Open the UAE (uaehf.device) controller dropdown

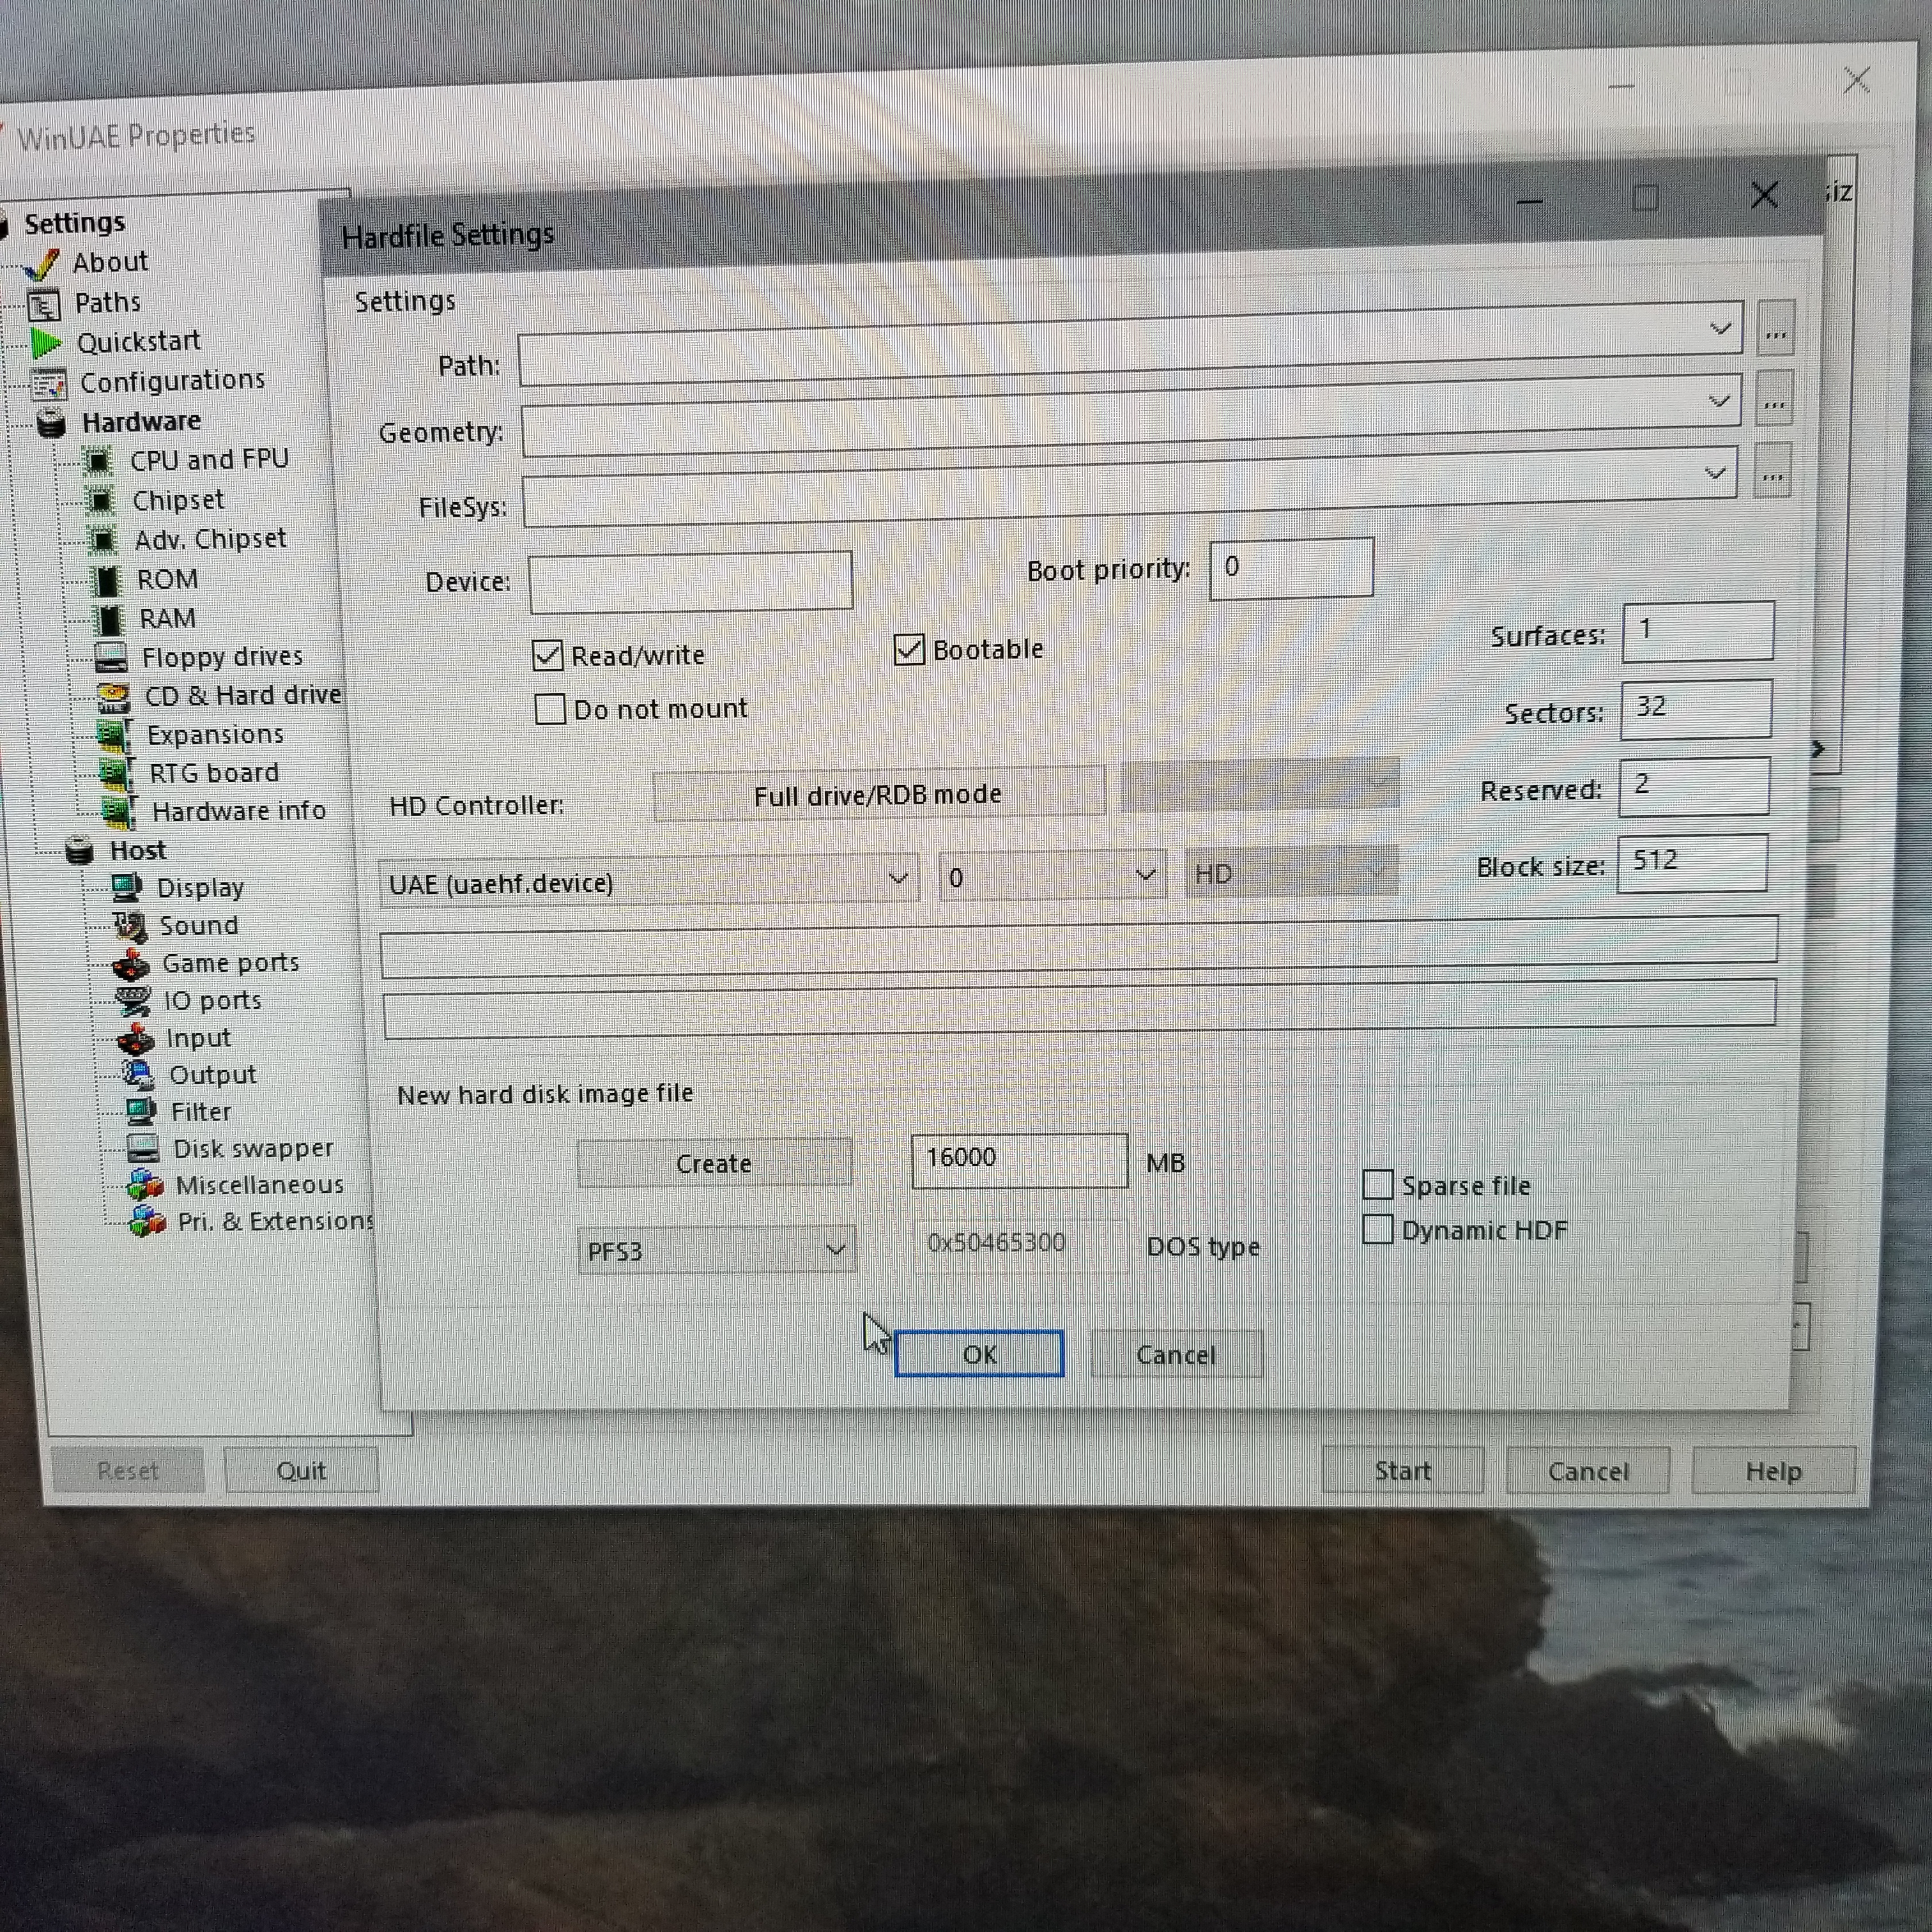click(898, 879)
